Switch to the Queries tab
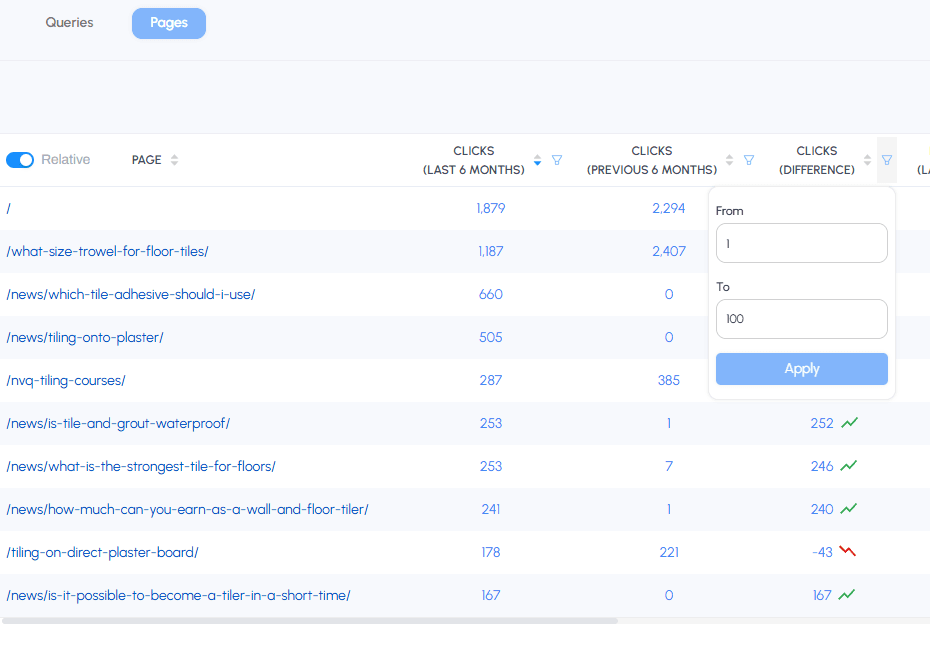Viewport: 930px width, 647px height. (x=68, y=22)
